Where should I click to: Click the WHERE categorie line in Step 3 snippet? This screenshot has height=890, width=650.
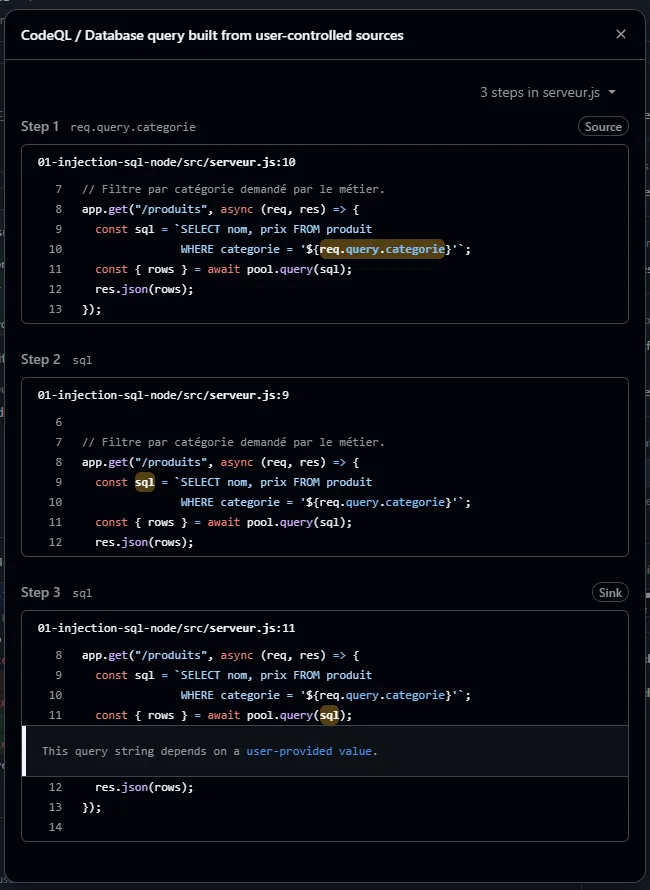pyautogui.click(x=325, y=695)
